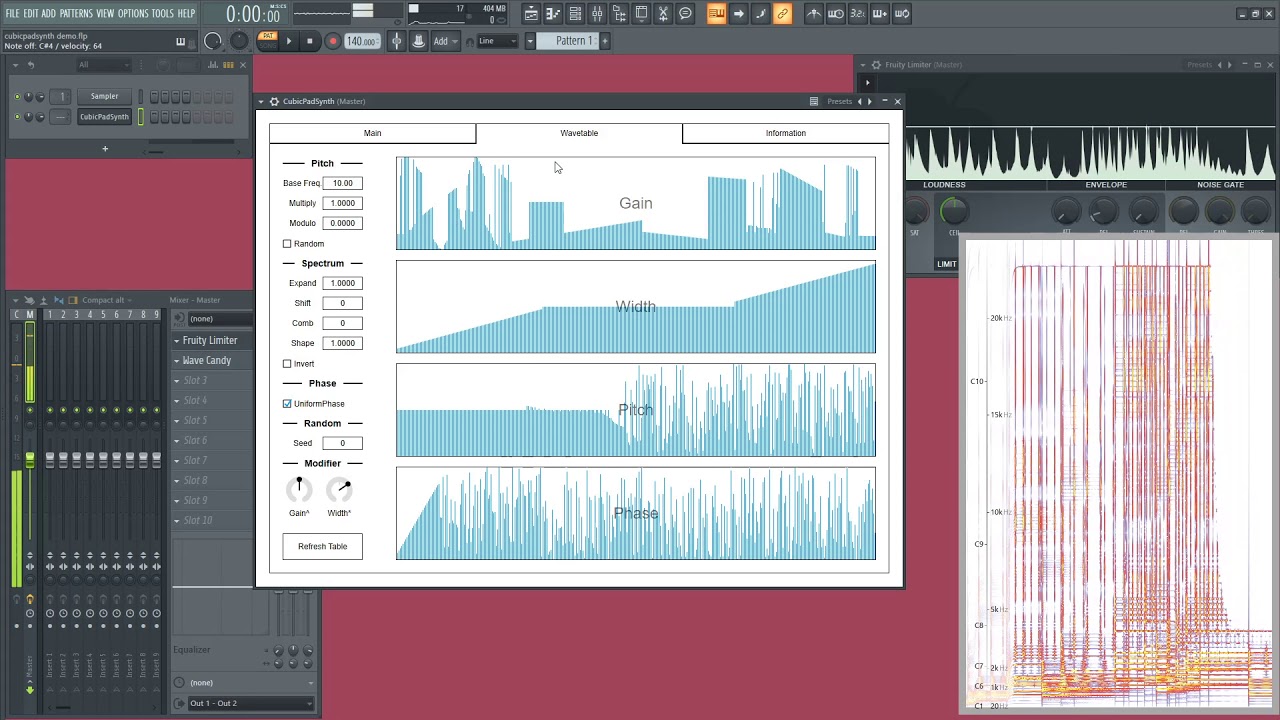
Task: Open the mixer Out 1 - Out 2 dropdown
Action: click(250, 703)
